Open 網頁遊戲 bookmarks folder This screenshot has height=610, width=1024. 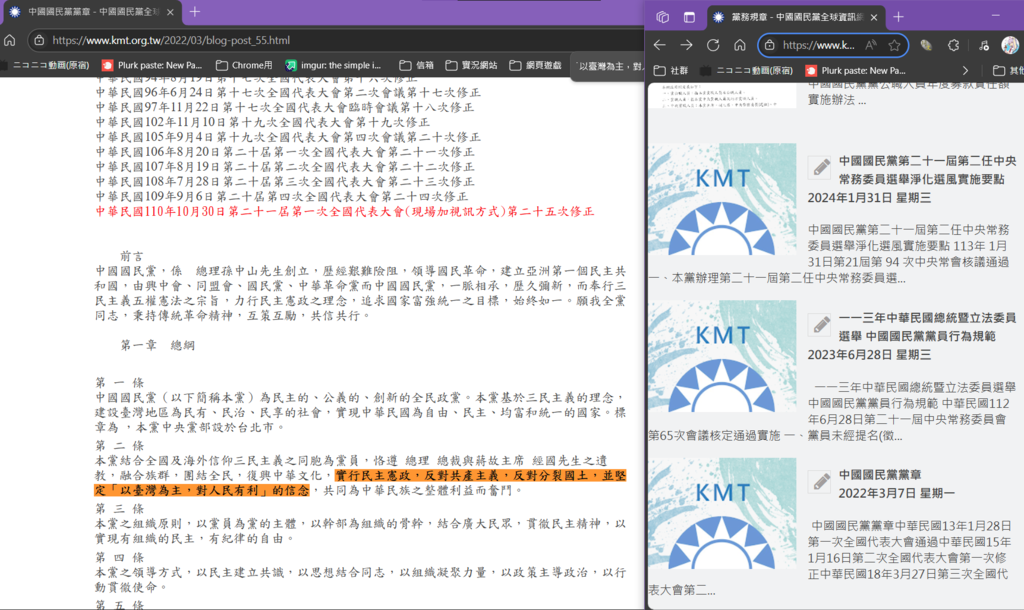536,65
